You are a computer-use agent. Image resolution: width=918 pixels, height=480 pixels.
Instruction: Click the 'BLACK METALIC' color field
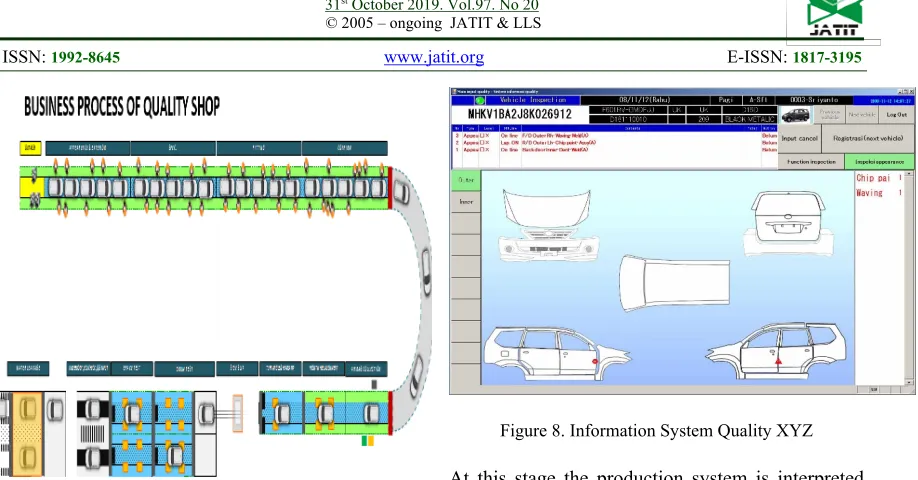(750, 119)
